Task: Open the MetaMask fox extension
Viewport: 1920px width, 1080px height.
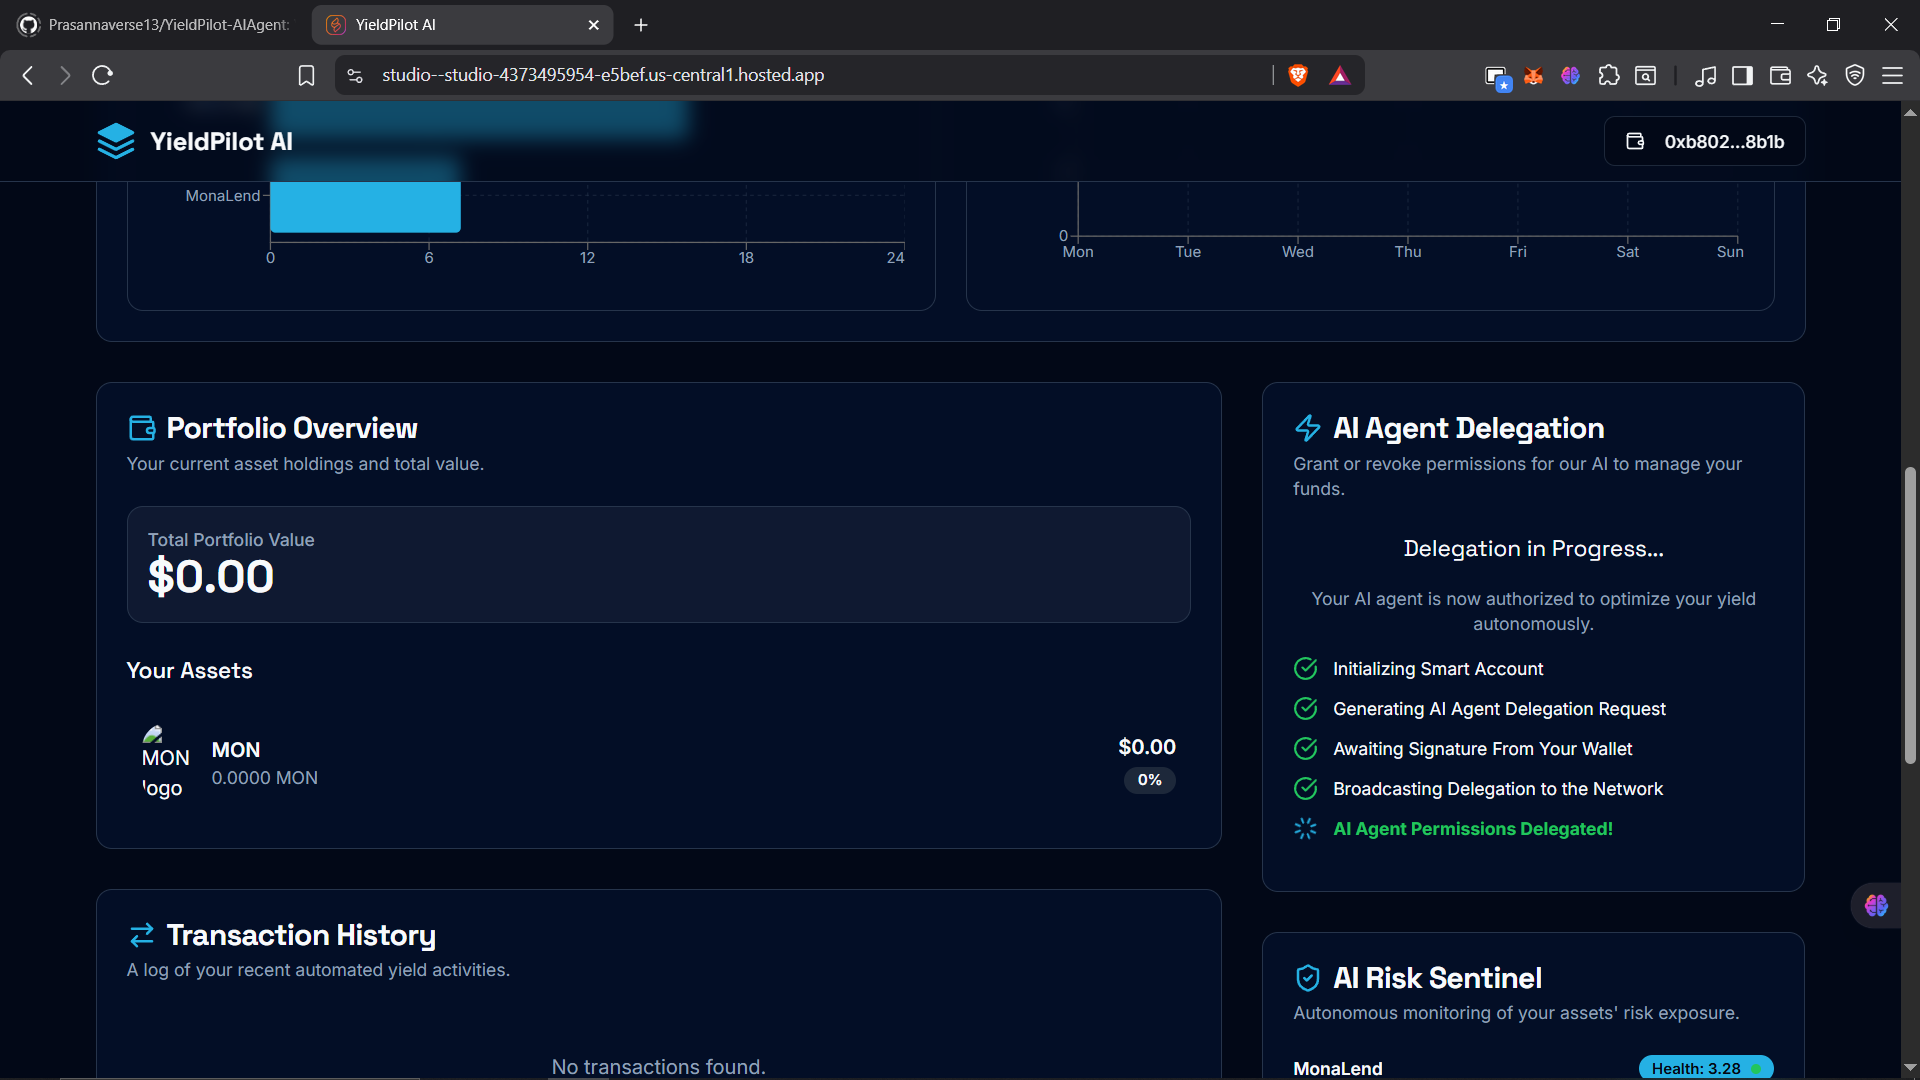Action: point(1533,76)
